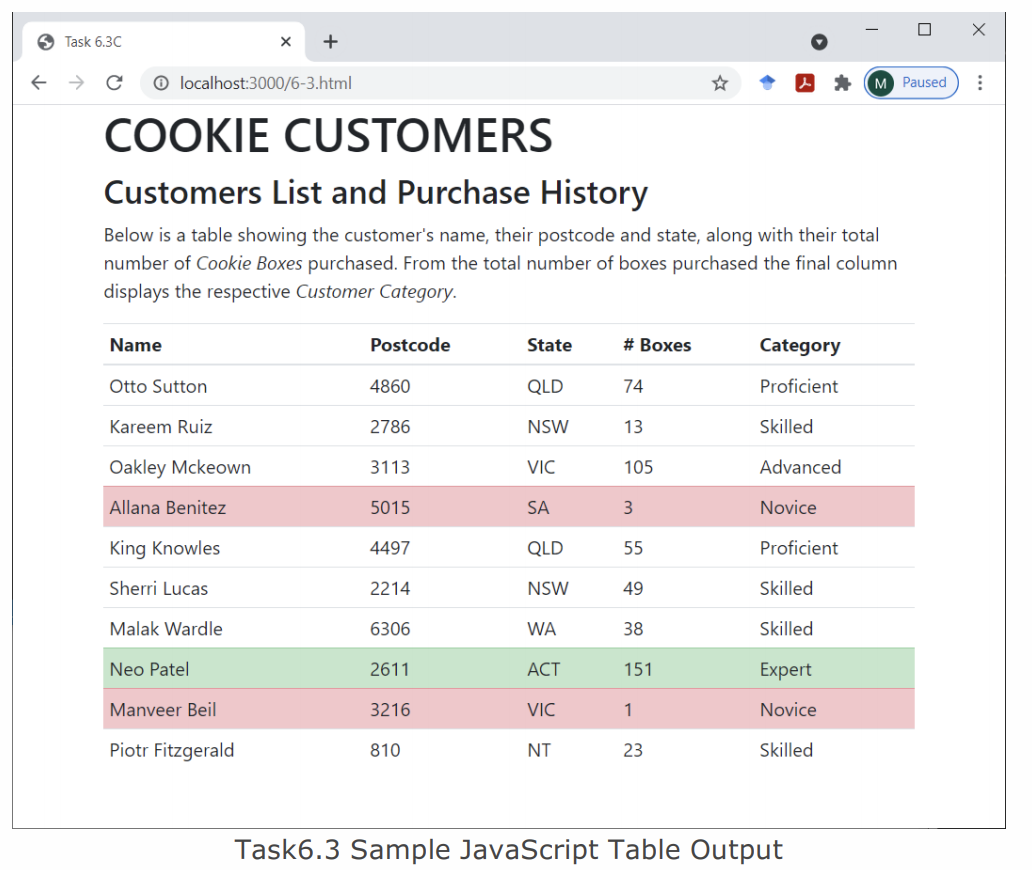Click the globe favicon on the tab
This screenshot has width=1032, height=870.
click(x=44, y=41)
